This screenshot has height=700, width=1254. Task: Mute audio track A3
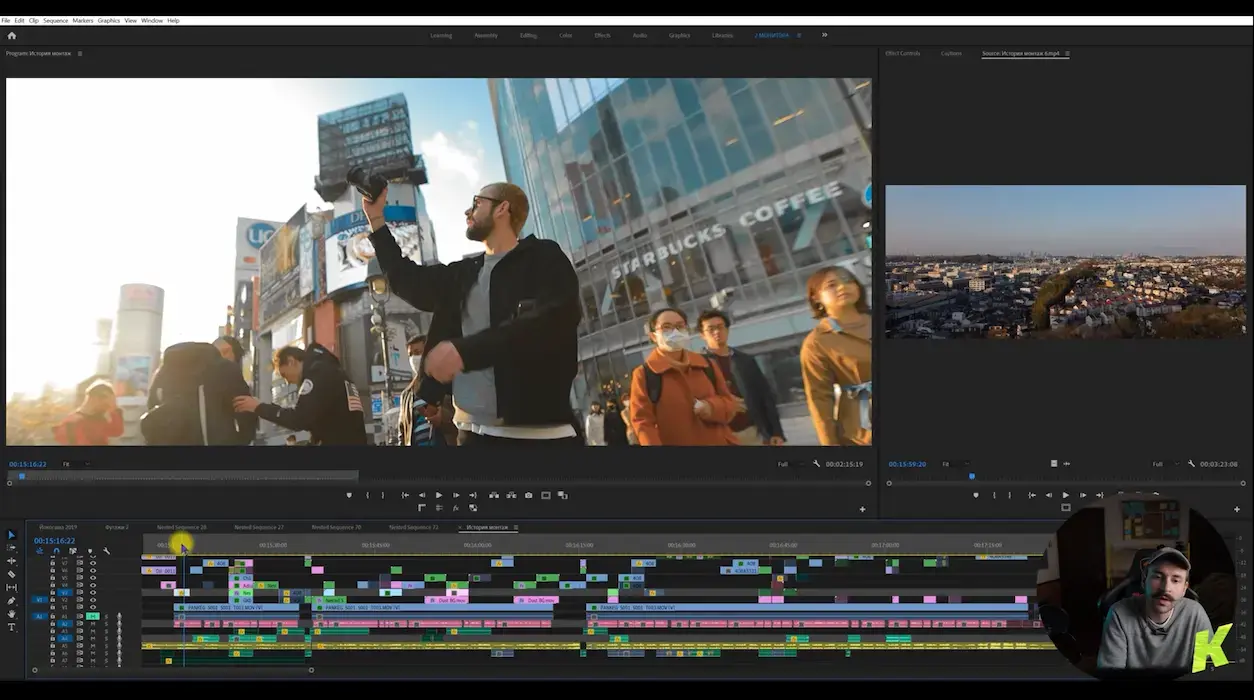pyautogui.click(x=93, y=631)
